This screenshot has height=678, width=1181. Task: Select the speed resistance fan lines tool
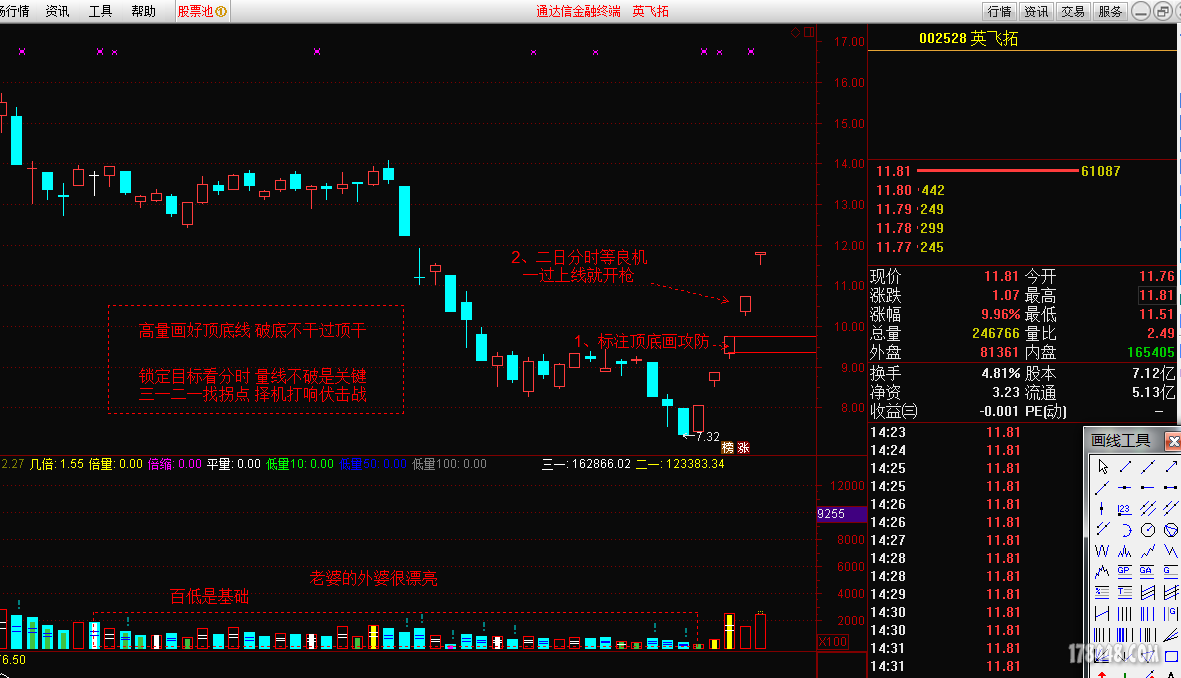click(x=1171, y=635)
